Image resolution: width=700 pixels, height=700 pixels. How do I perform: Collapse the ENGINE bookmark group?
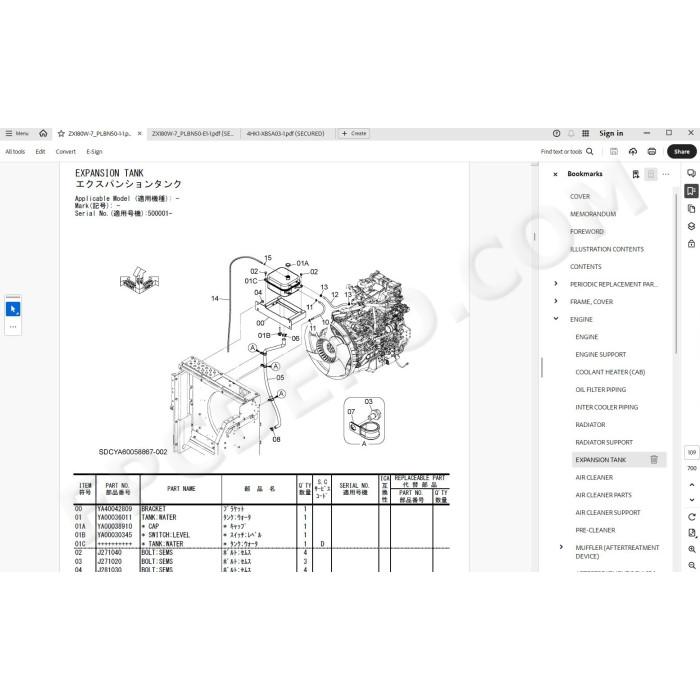(556, 319)
